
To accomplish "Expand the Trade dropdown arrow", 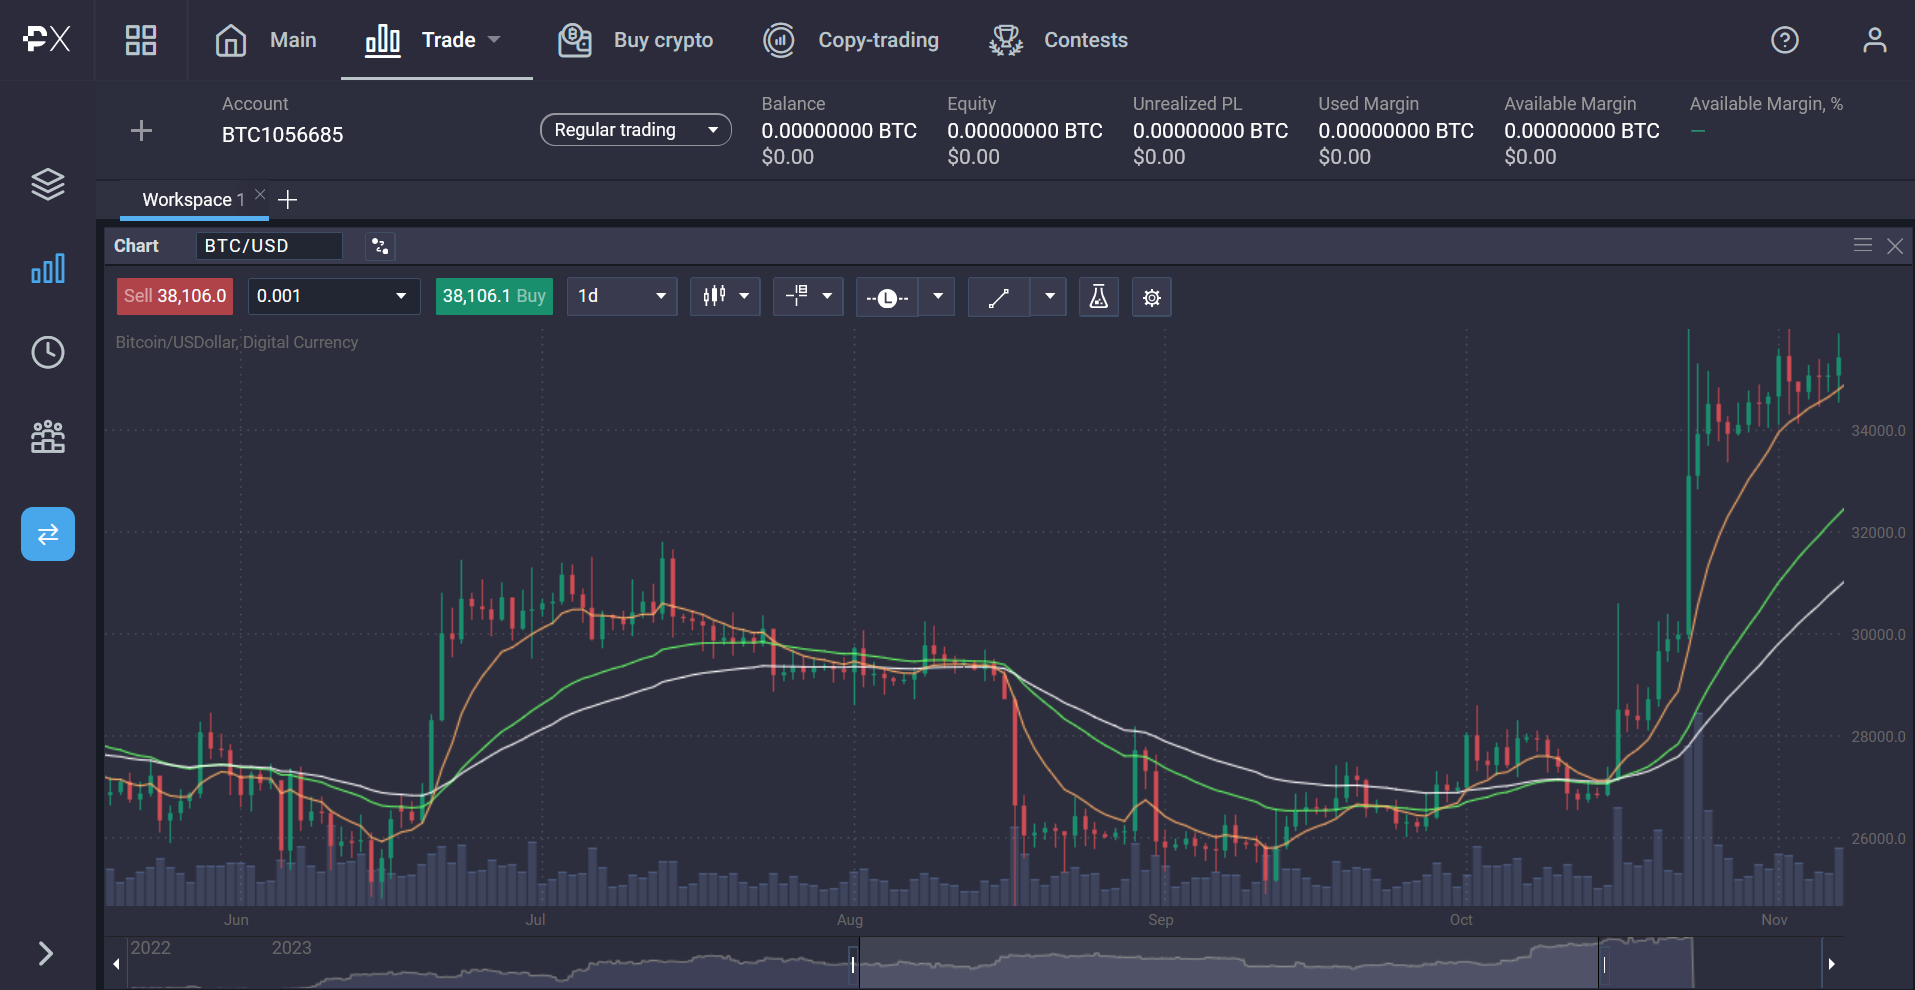I will 494,40.
